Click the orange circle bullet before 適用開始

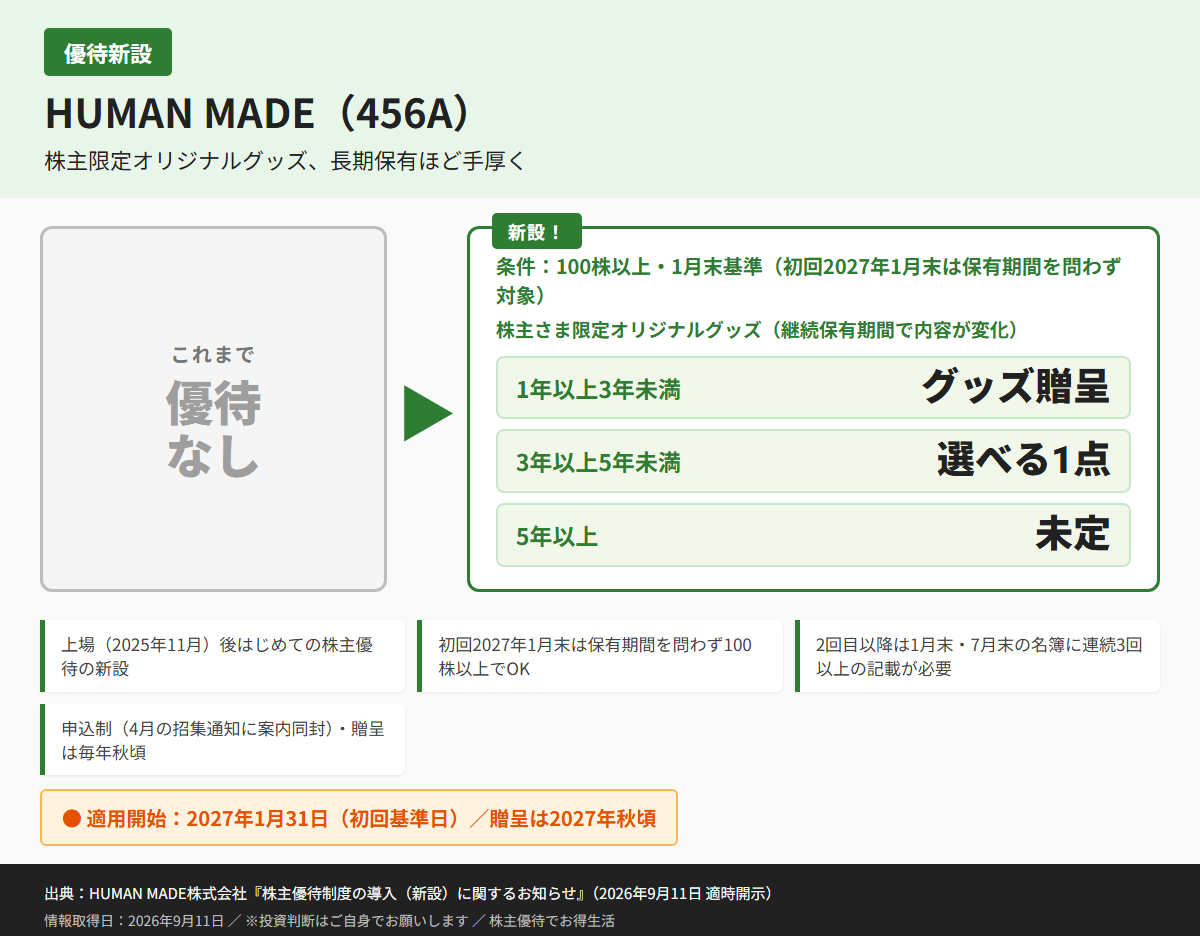[x=71, y=818]
